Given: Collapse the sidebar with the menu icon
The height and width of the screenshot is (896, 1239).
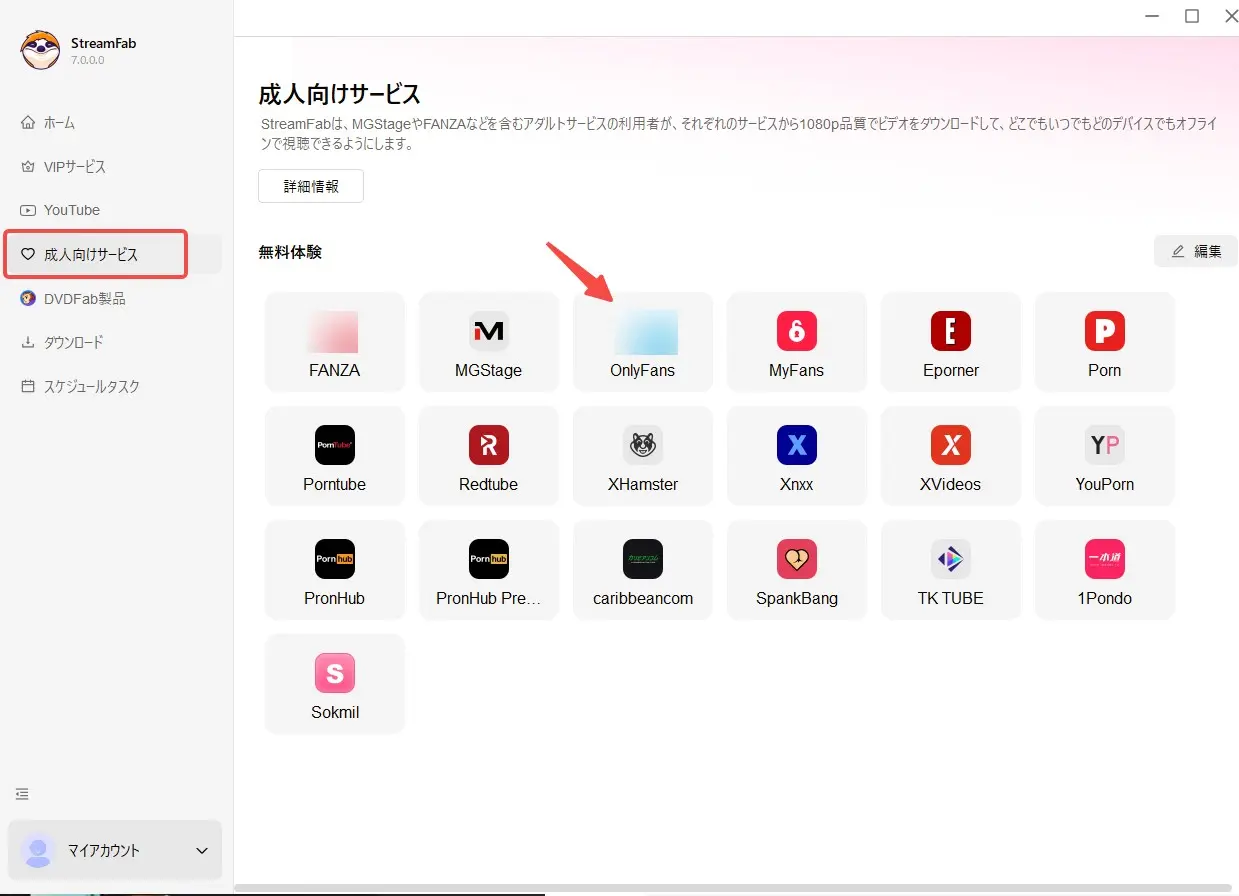Looking at the screenshot, I should coord(22,794).
